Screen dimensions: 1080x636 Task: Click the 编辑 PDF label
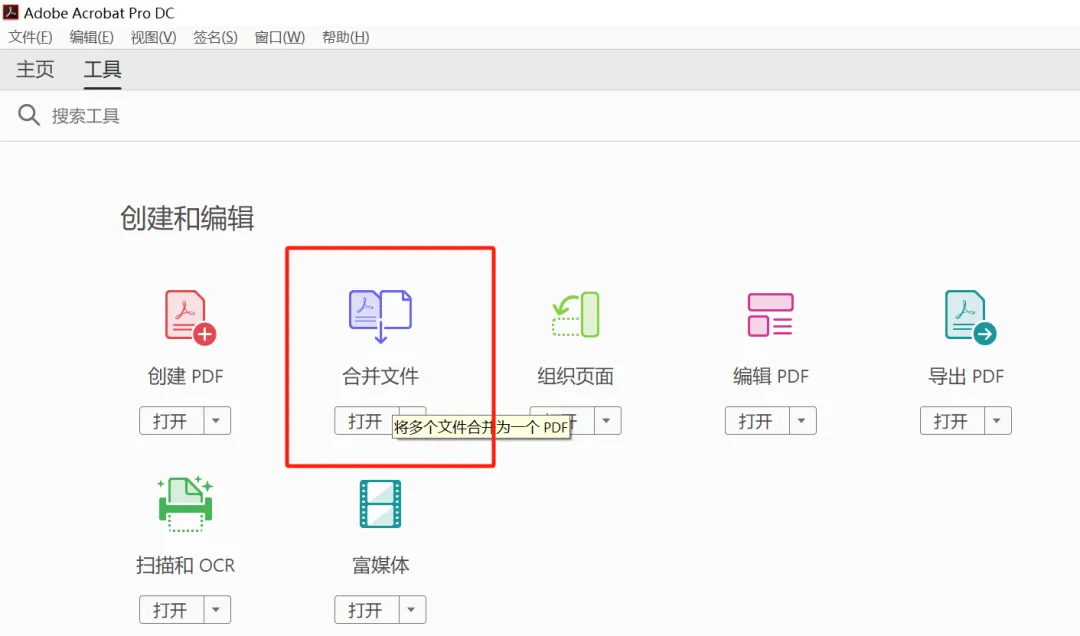(x=771, y=376)
